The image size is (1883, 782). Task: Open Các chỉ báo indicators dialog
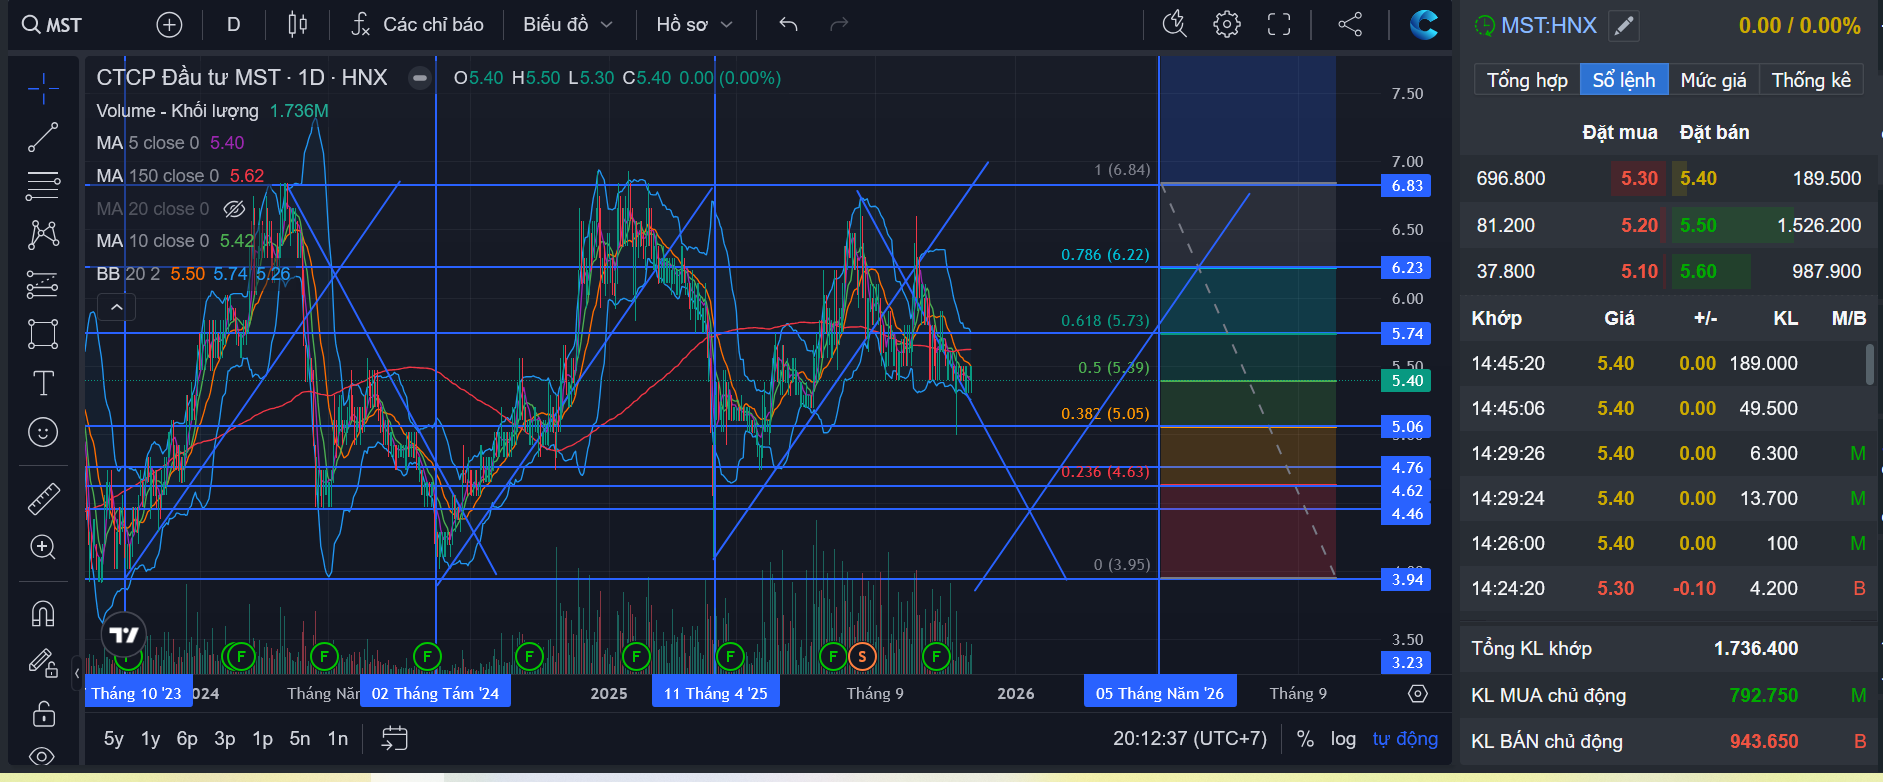(x=417, y=25)
